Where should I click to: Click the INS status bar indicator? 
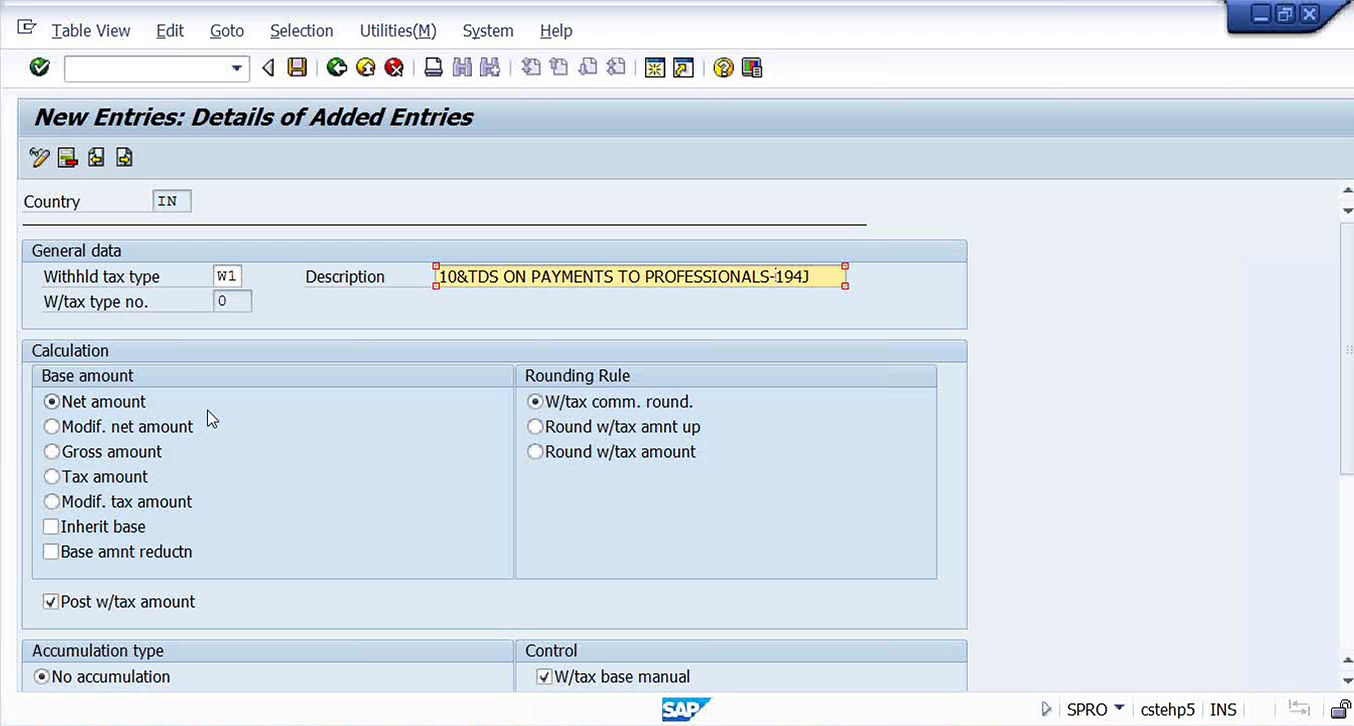pos(1223,709)
